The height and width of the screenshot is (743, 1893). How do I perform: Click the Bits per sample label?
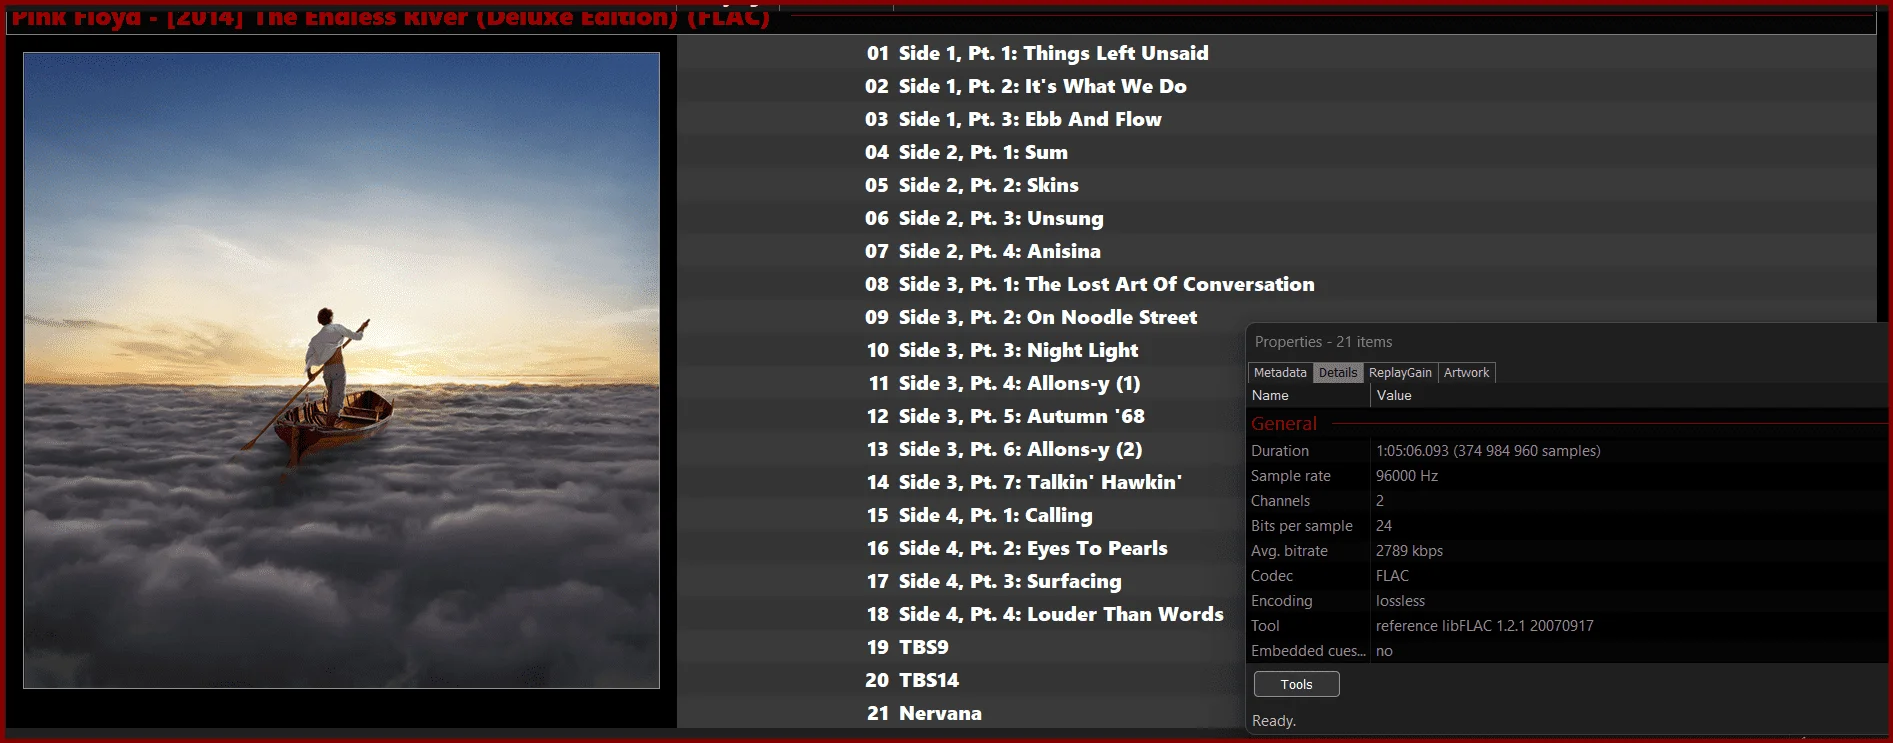coord(1301,526)
